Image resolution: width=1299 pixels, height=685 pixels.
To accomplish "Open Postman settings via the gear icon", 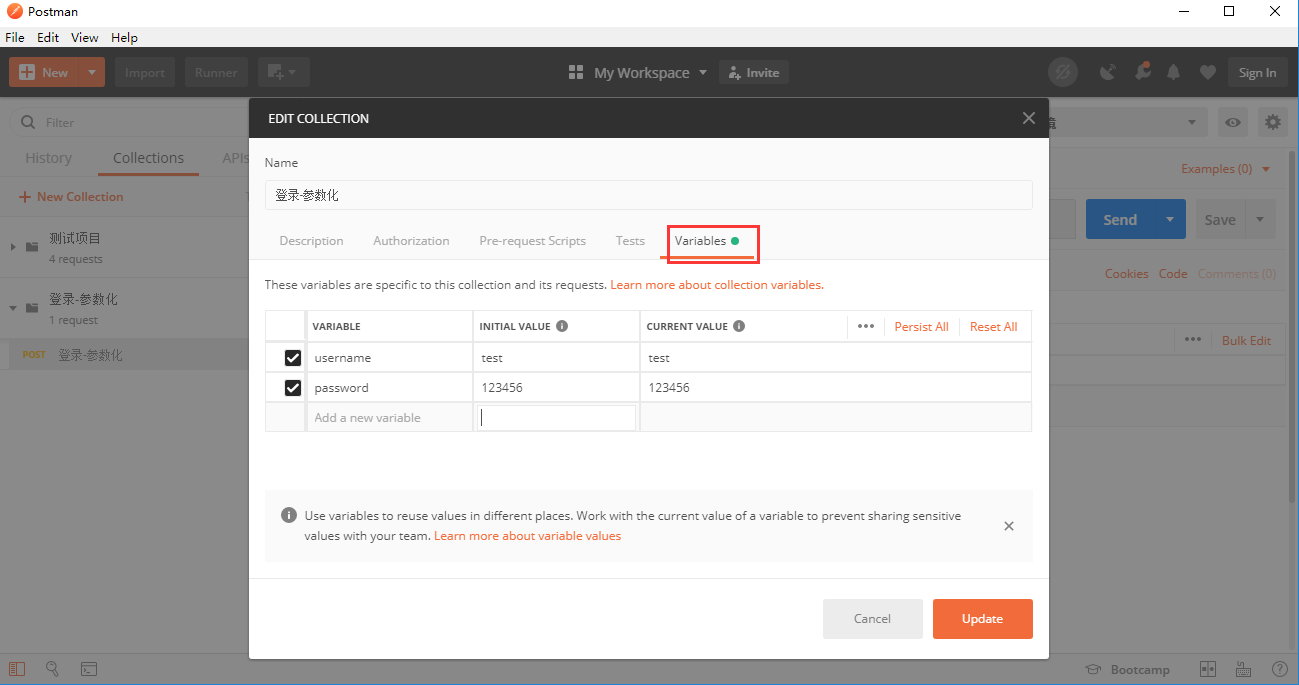I will [1272, 121].
